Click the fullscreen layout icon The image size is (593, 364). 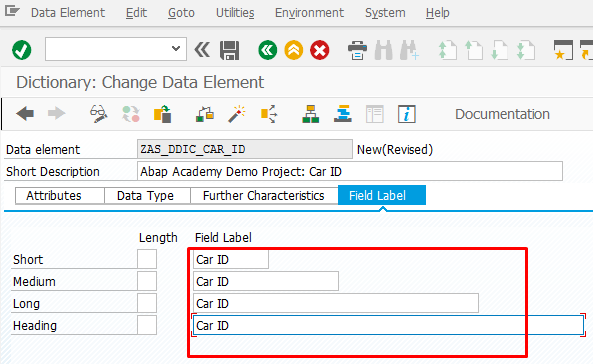375,114
